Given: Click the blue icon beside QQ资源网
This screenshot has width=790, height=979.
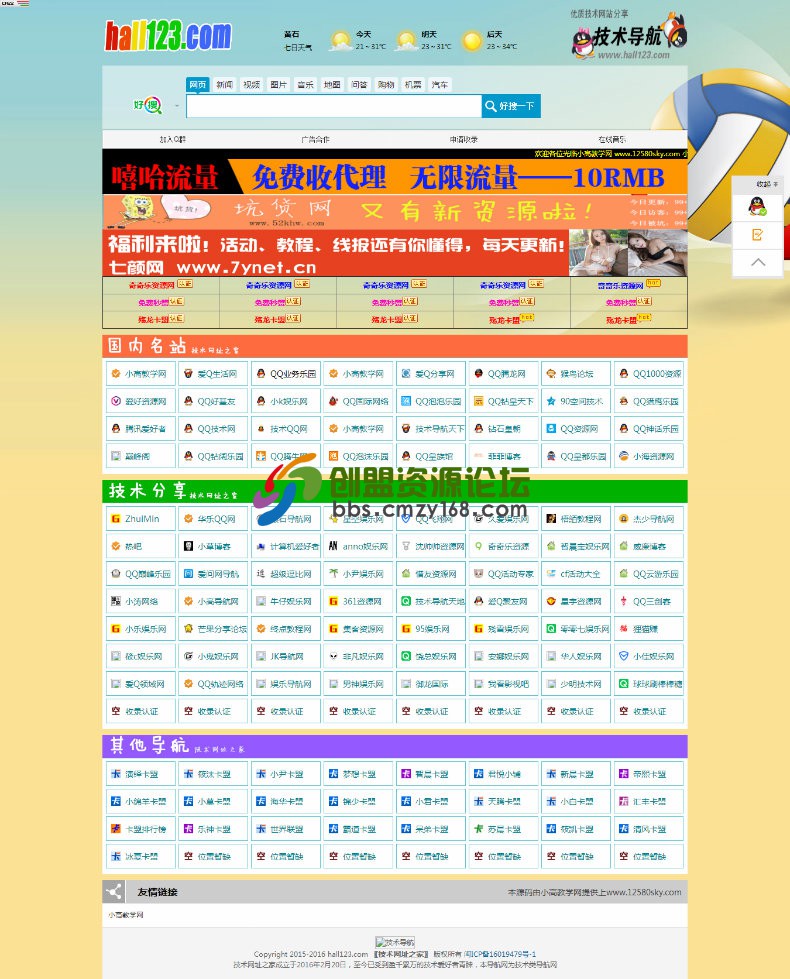Looking at the screenshot, I should coord(551,428).
